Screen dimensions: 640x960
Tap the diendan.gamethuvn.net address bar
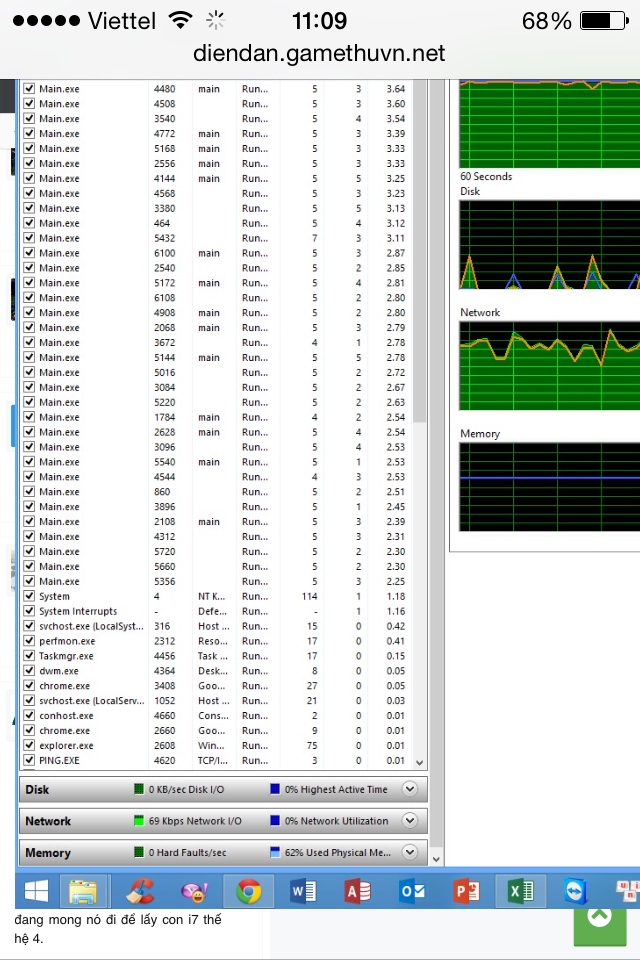coord(320,54)
